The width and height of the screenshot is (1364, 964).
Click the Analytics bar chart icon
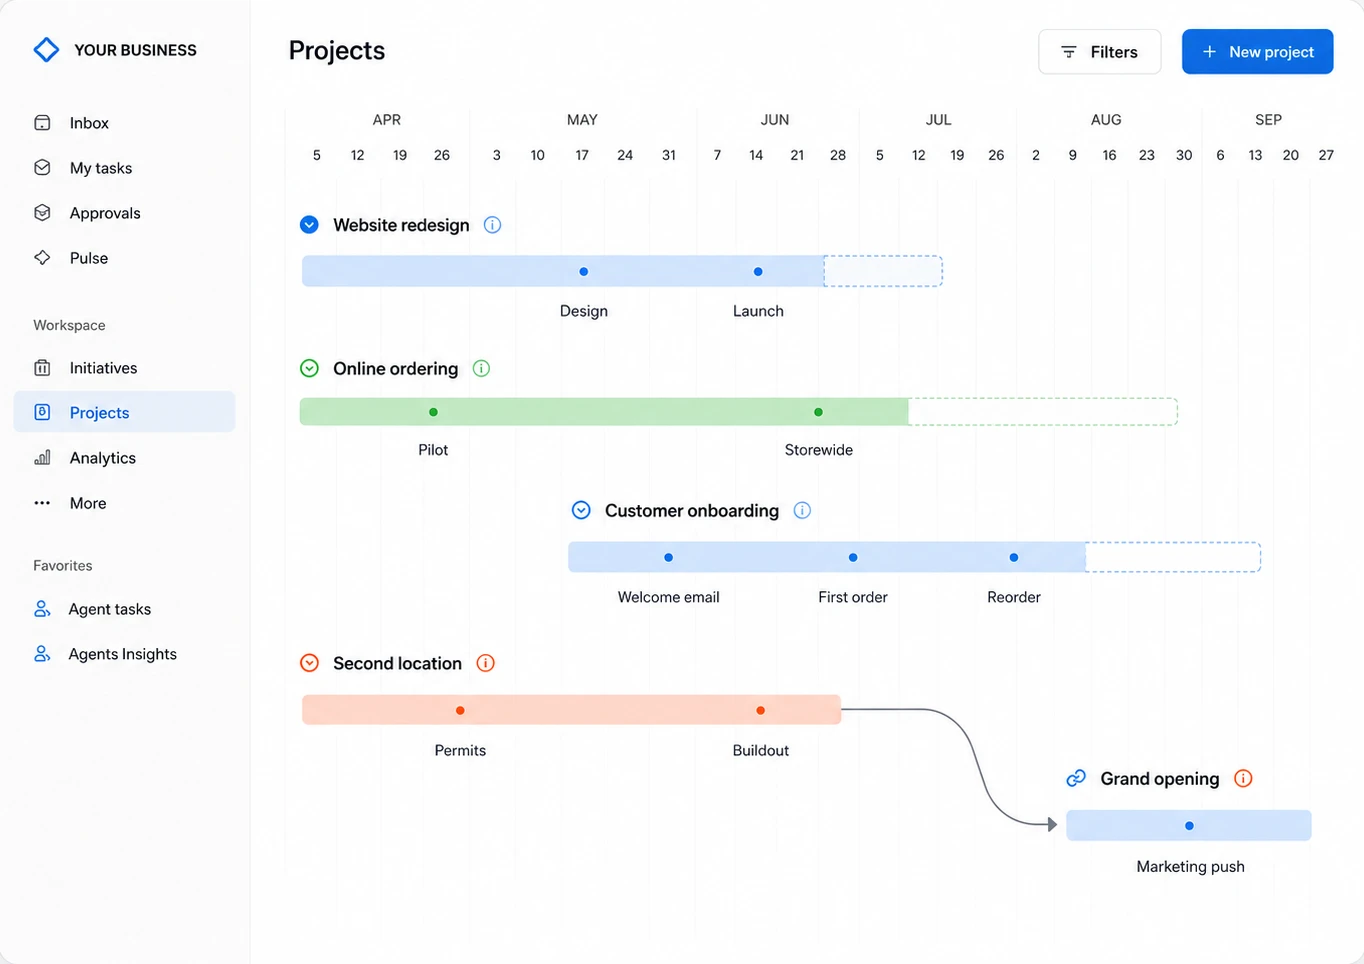42,458
